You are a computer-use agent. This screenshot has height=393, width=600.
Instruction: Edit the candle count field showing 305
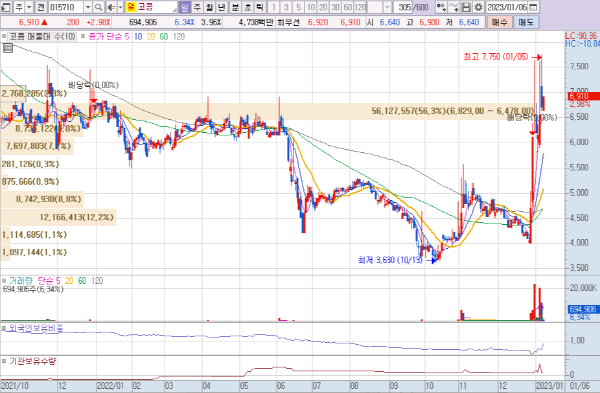click(403, 7)
